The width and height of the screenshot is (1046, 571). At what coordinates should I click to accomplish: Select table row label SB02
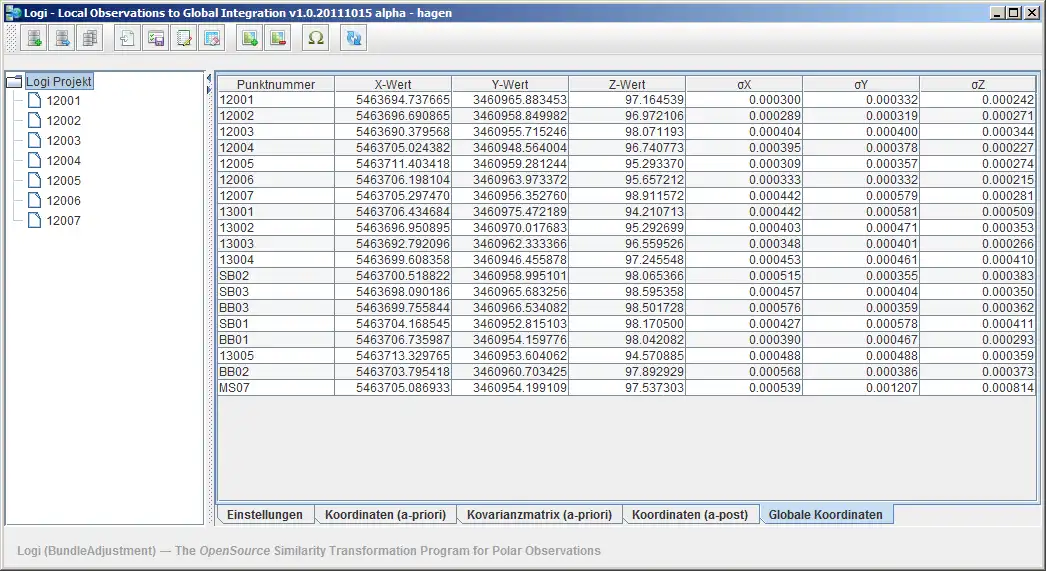pyautogui.click(x=276, y=276)
